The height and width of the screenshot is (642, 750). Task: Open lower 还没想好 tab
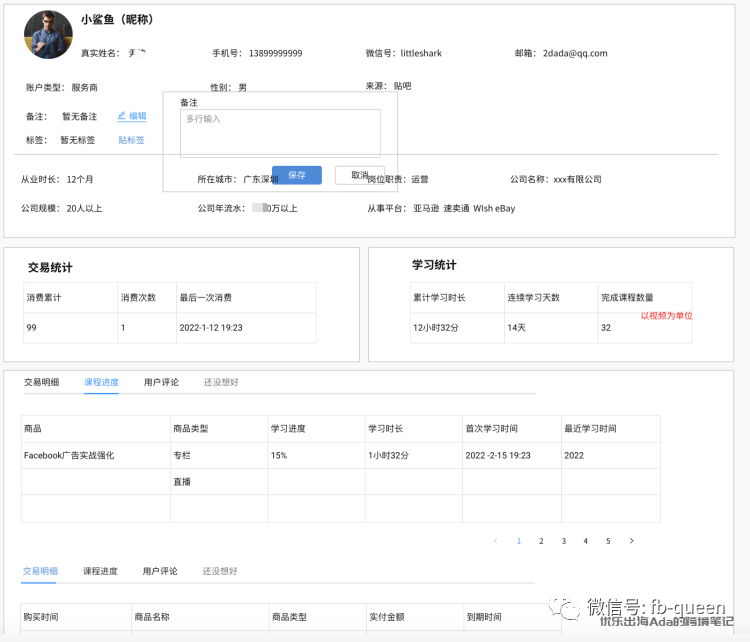(220, 571)
